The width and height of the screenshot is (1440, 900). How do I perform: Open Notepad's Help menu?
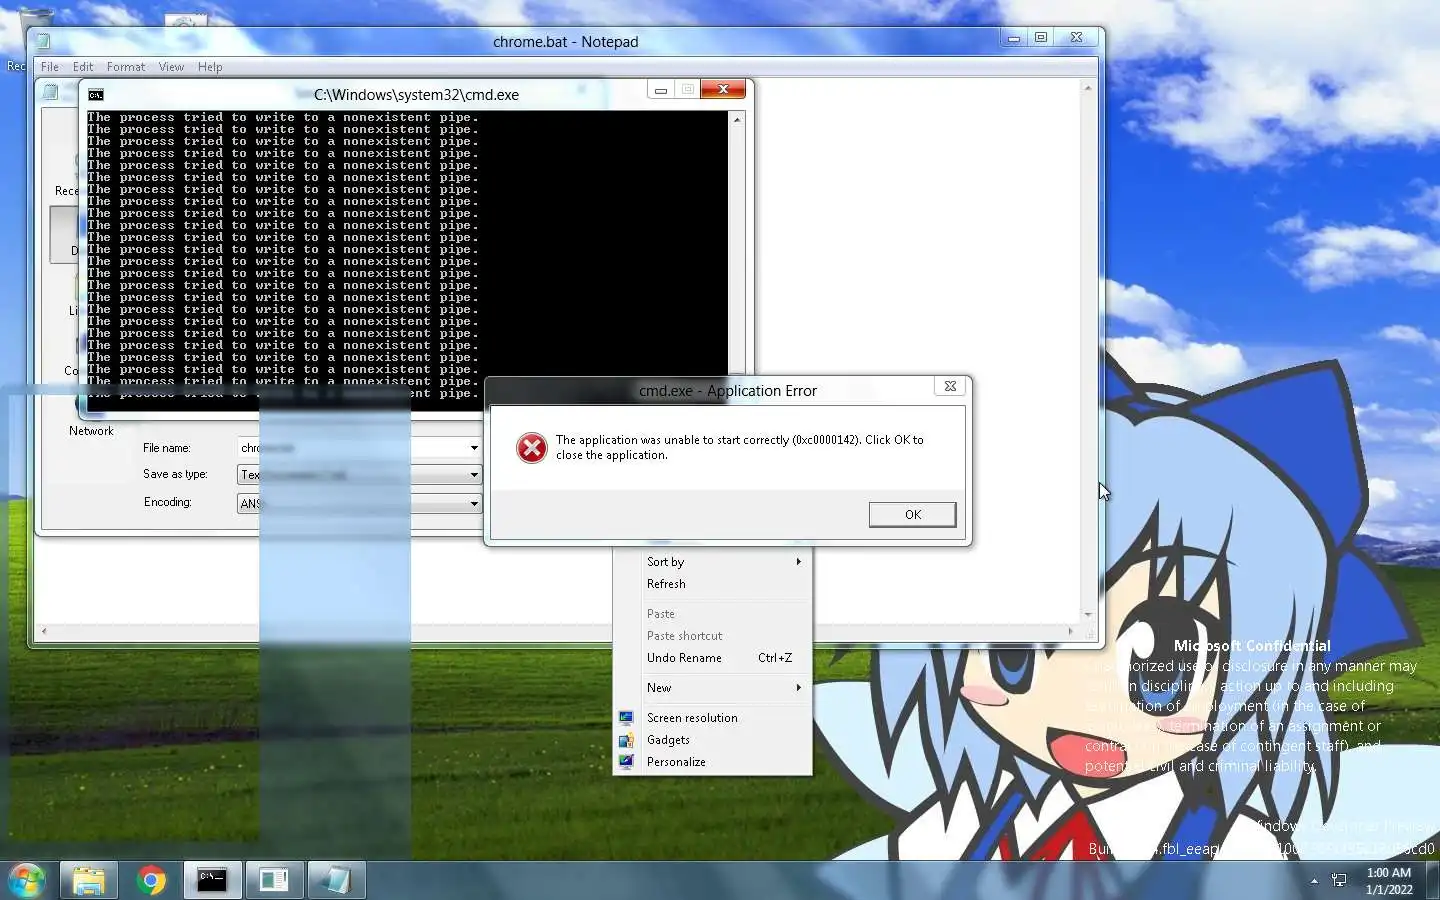point(210,67)
